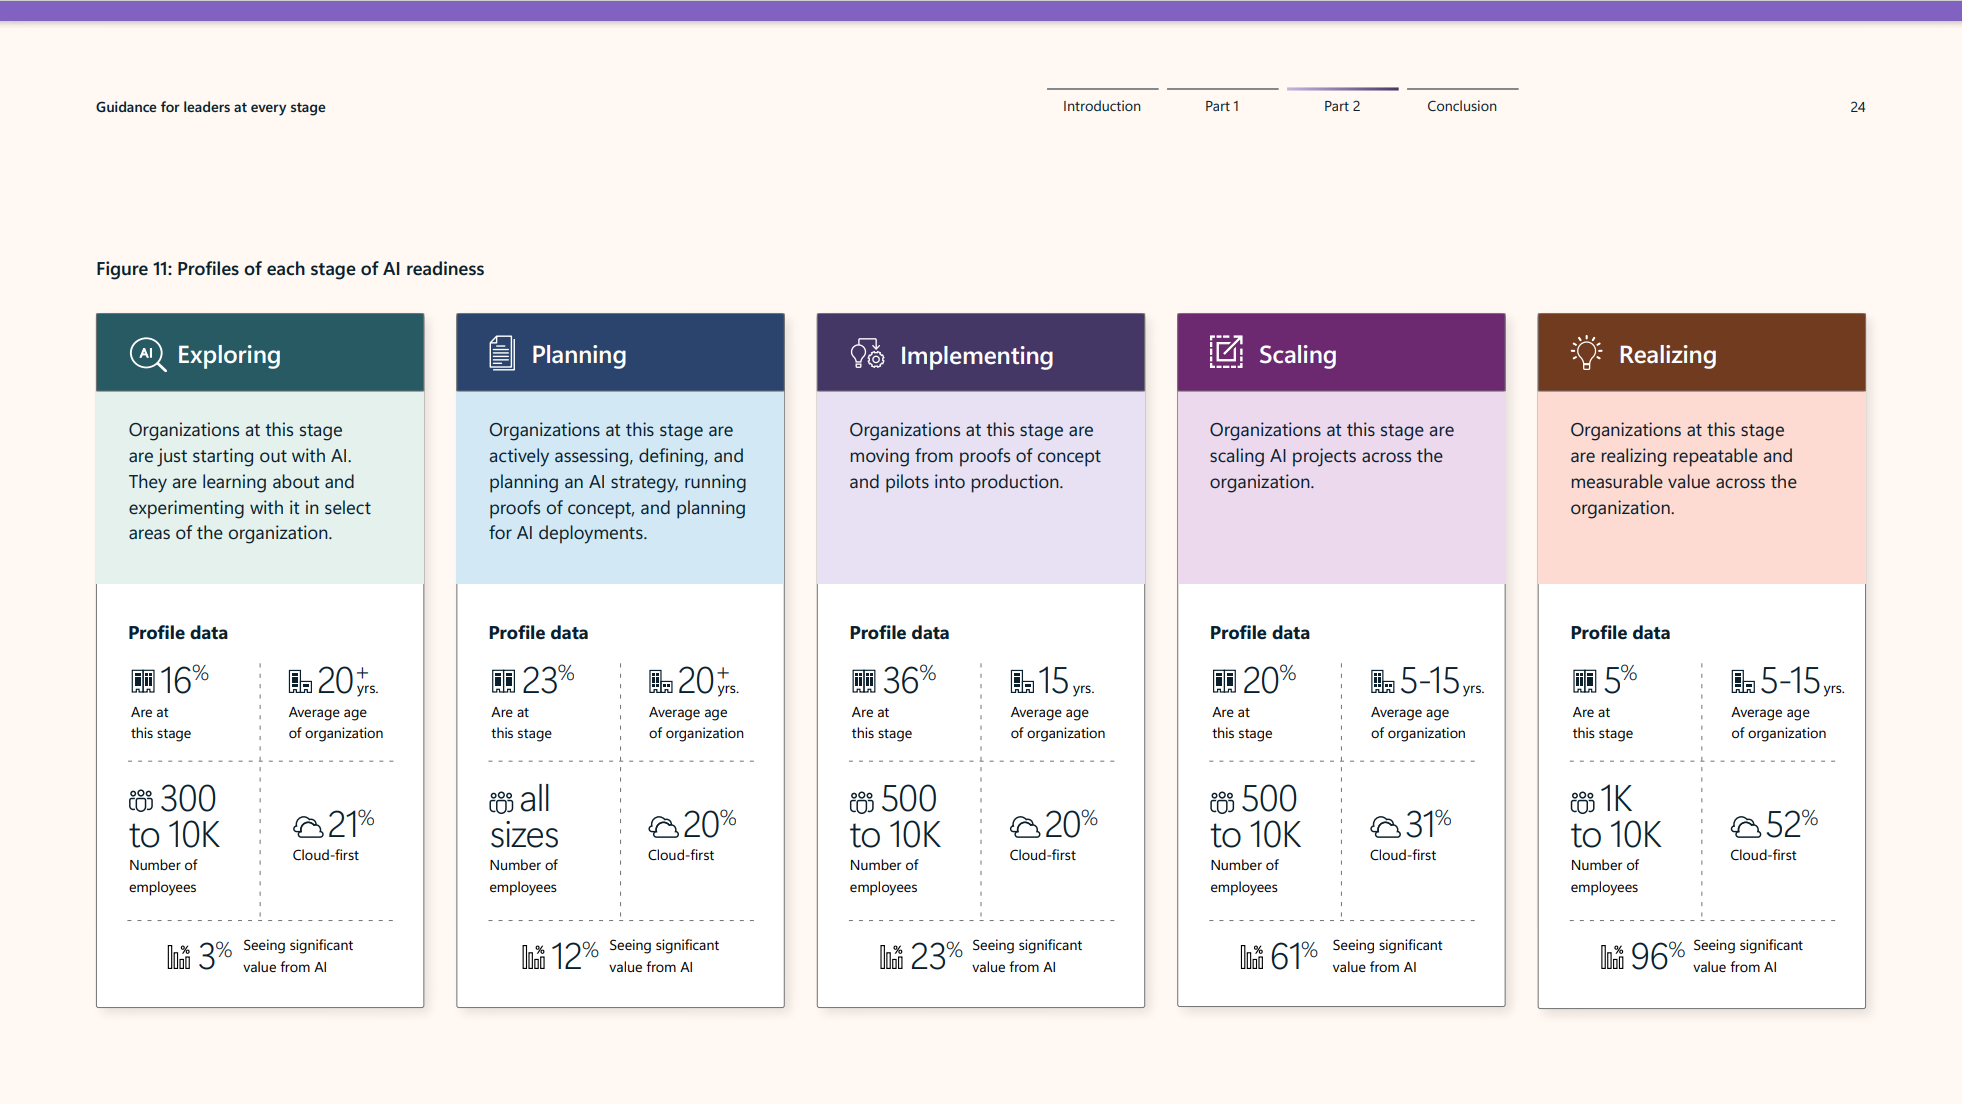The width and height of the screenshot is (1962, 1104).
Task: Click the Figure 11 caption text
Action: tap(290, 269)
